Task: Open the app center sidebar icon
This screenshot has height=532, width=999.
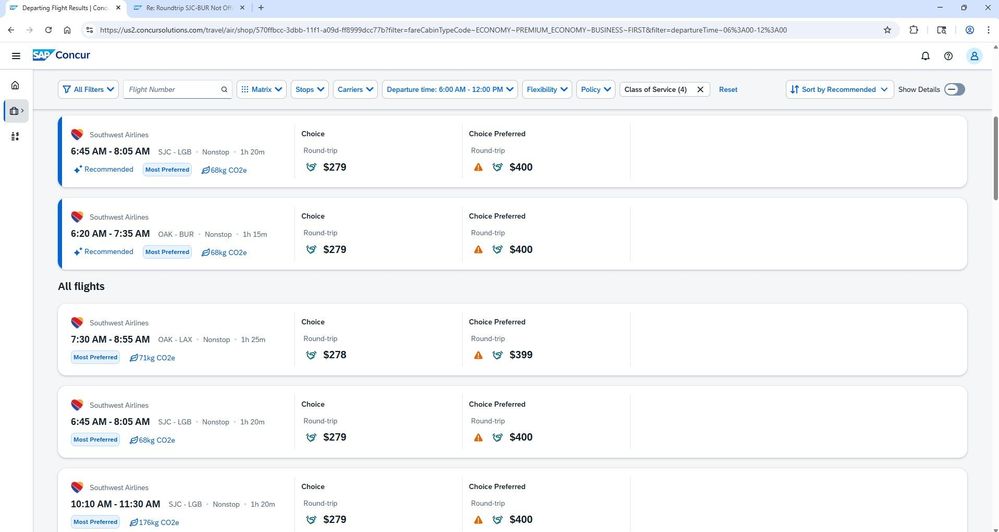Action: pos(15,136)
